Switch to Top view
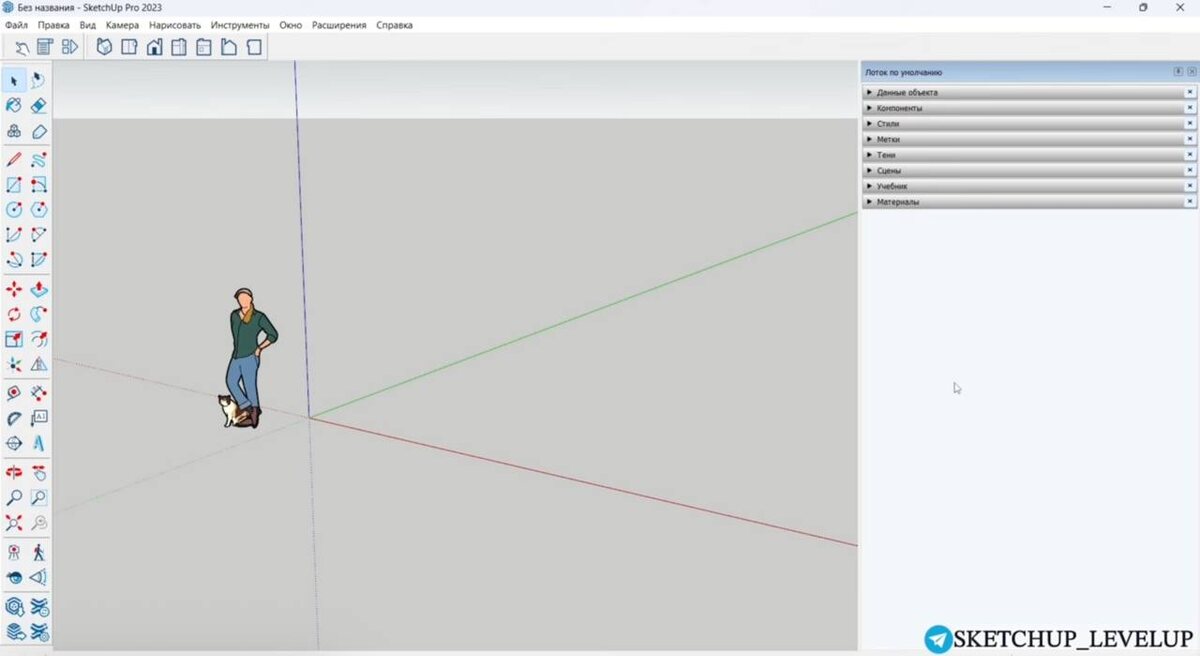The height and width of the screenshot is (656, 1200). tap(129, 46)
